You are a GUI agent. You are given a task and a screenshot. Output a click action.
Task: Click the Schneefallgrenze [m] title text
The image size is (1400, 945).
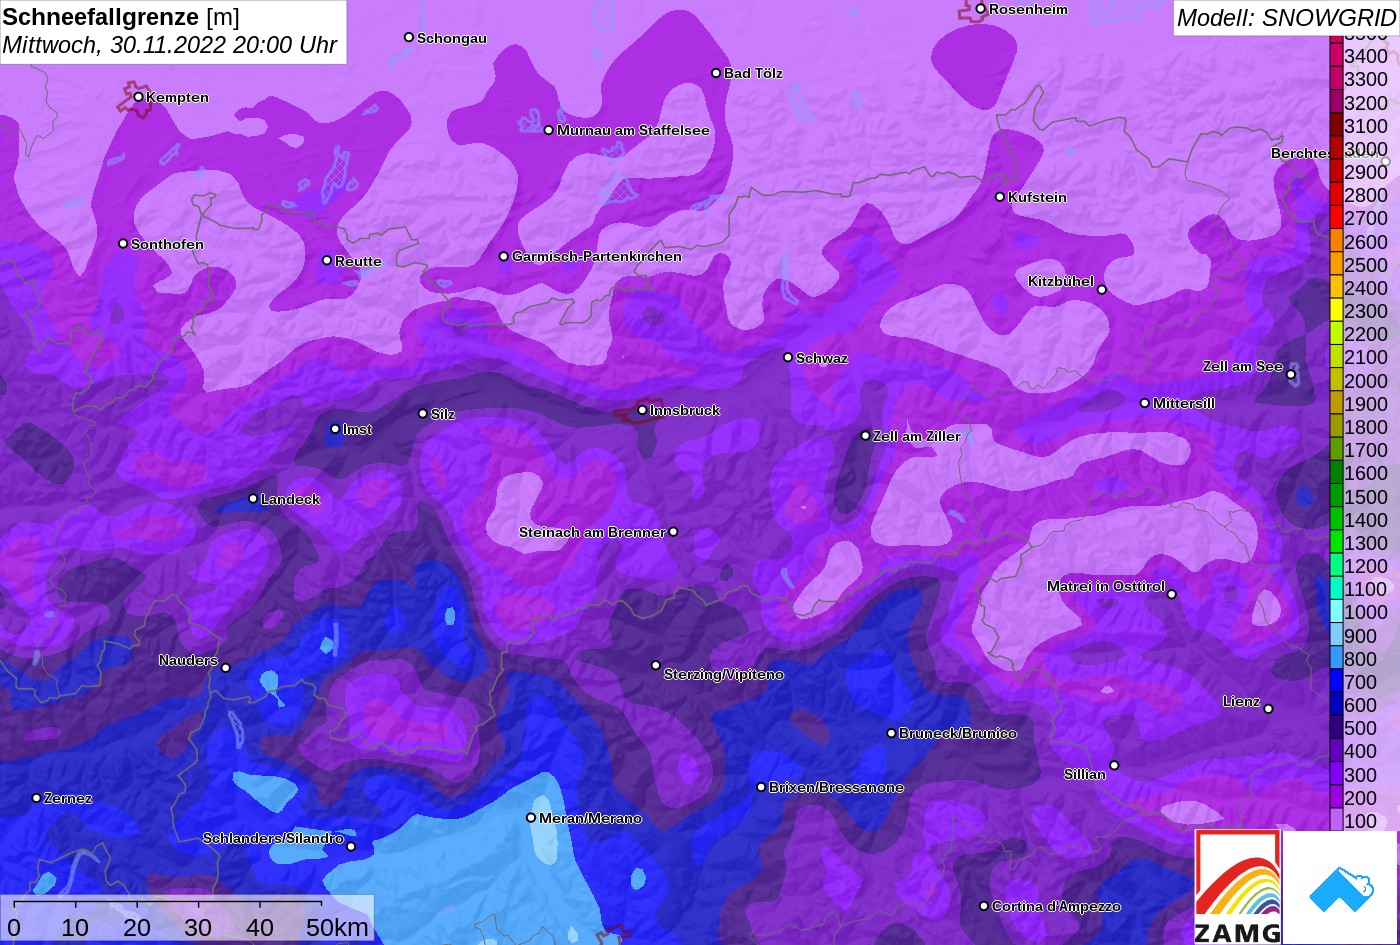[121, 17]
